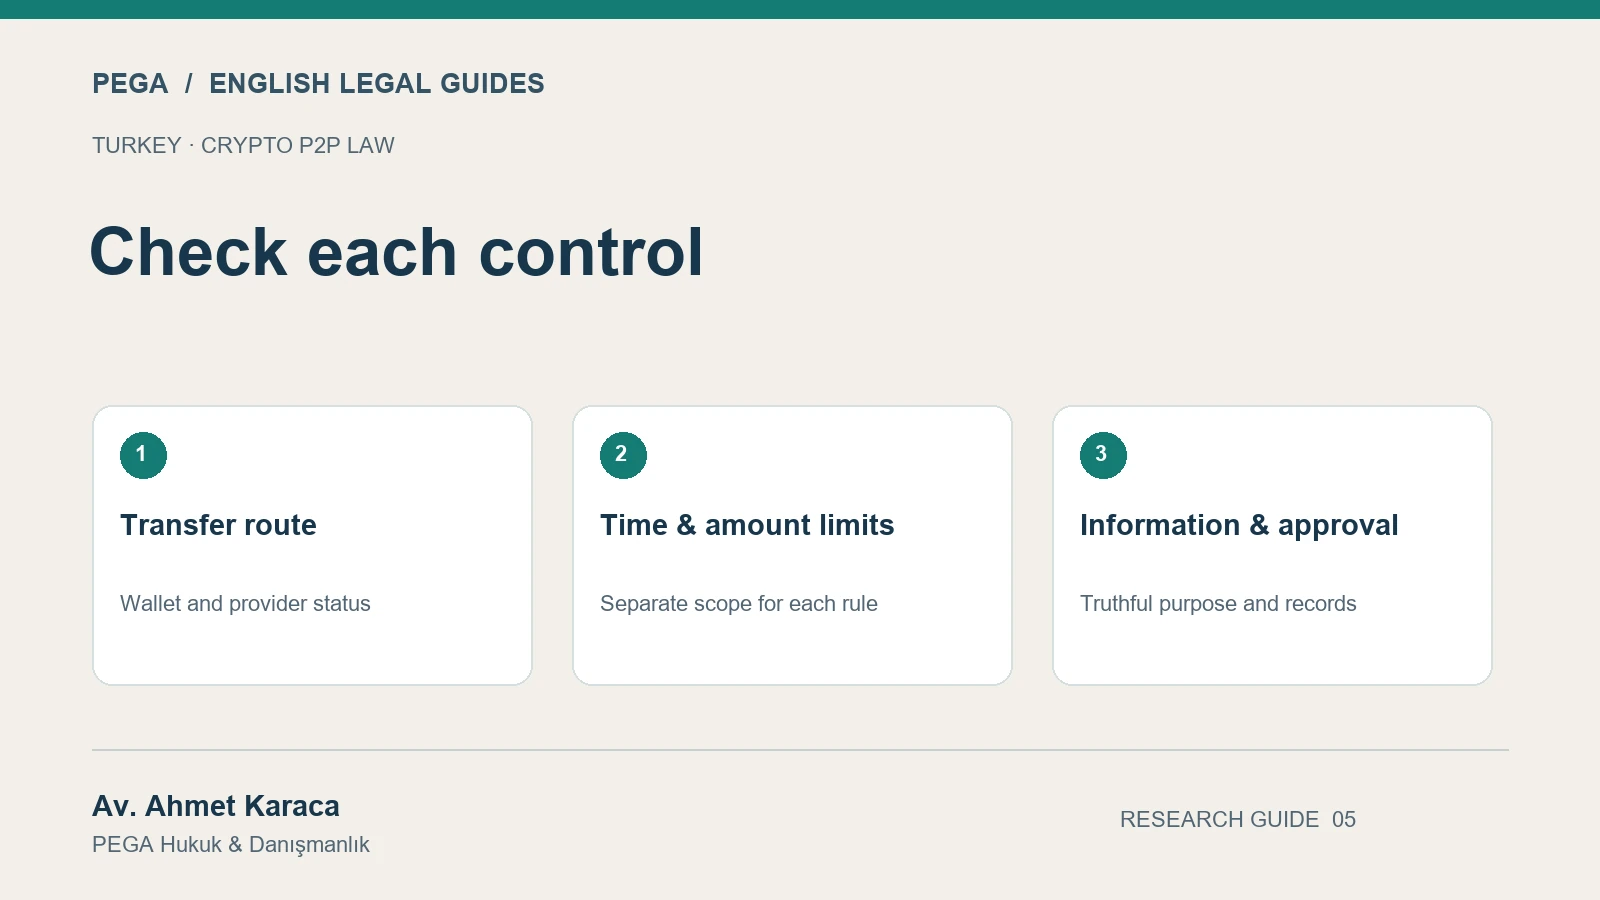Image resolution: width=1600 pixels, height=900 pixels.
Task: Click Wallet and provider status text
Action: pos(245,604)
